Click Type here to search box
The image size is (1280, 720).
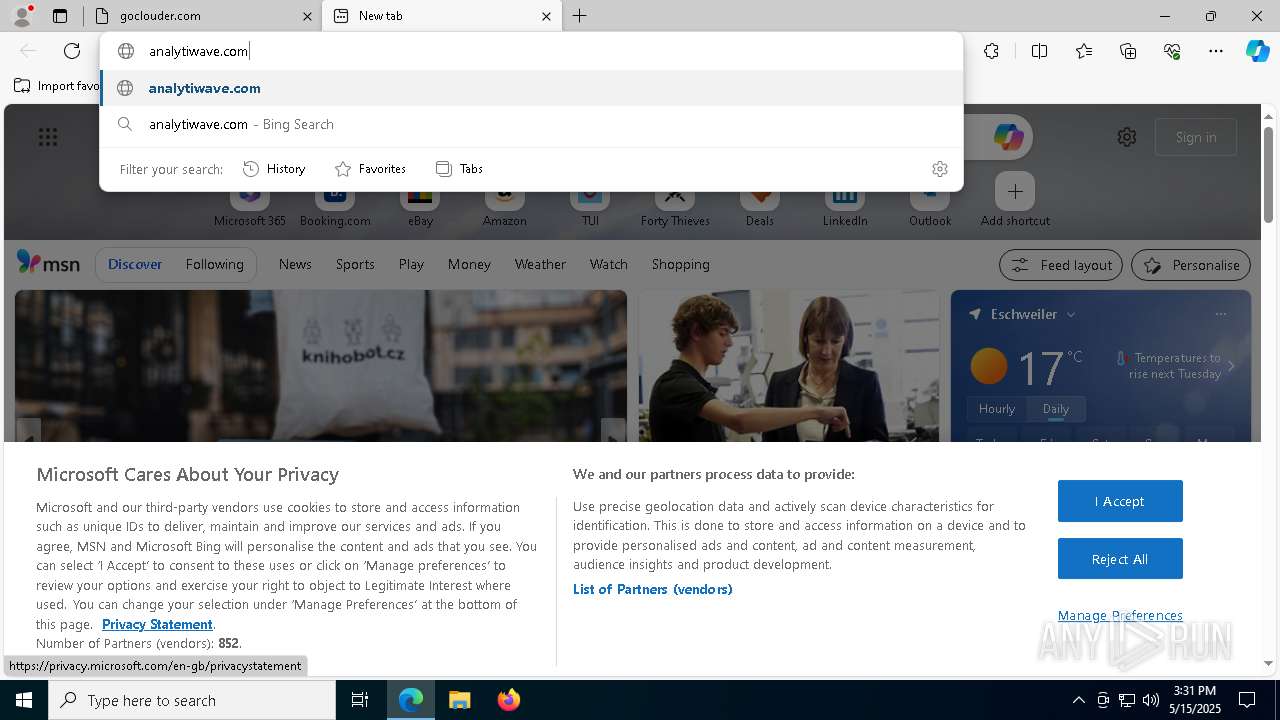[192, 700]
